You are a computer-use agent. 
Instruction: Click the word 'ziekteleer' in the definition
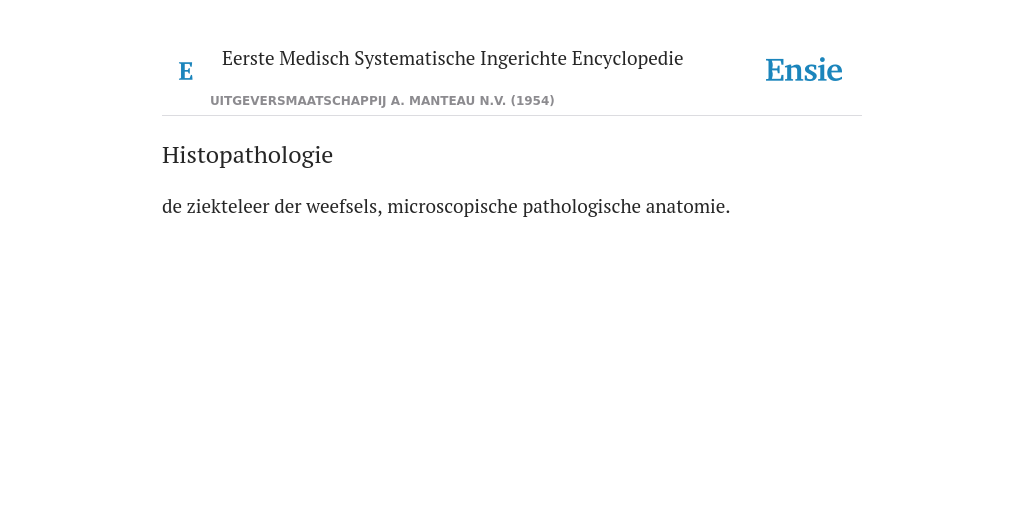(x=228, y=206)
